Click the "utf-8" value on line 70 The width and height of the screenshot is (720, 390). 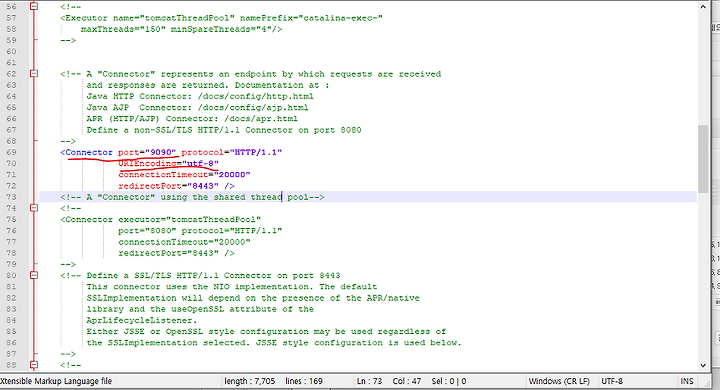201,164
